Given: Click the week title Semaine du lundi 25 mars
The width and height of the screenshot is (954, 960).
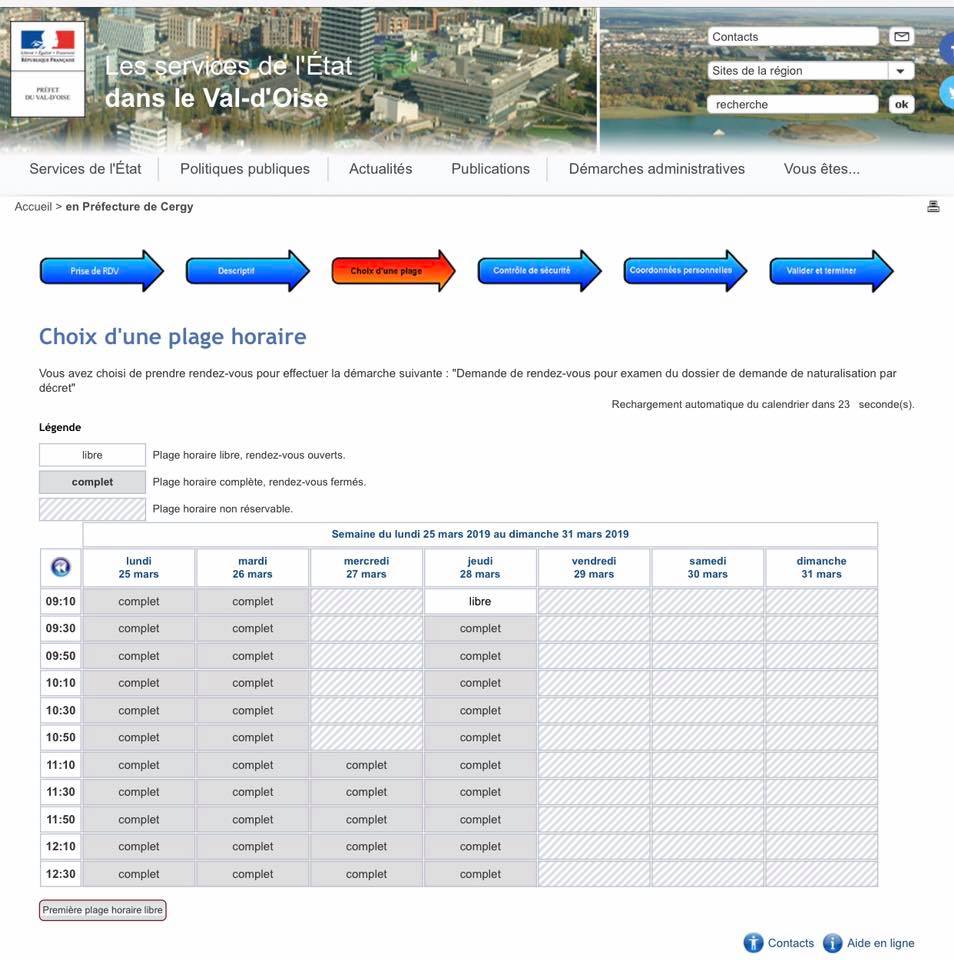Looking at the screenshot, I should (x=480, y=534).
